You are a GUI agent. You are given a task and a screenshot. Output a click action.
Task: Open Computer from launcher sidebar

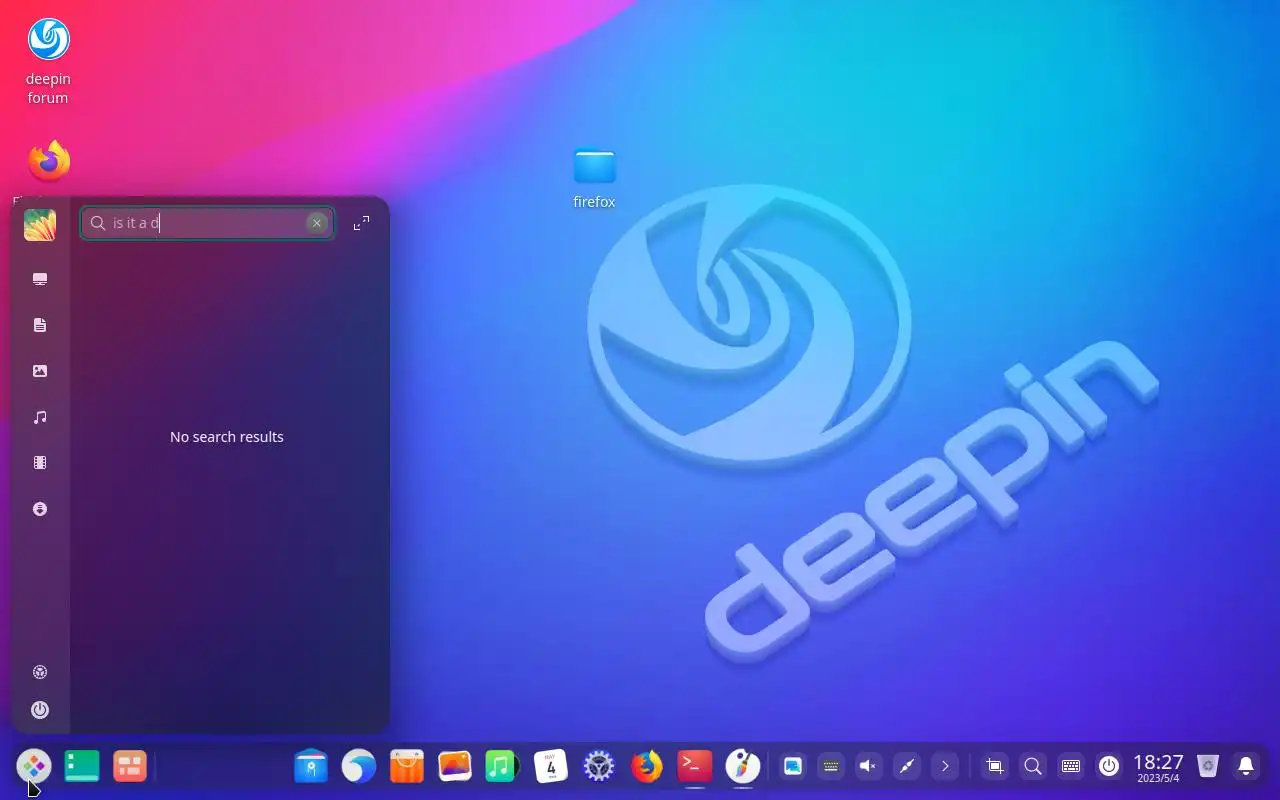[x=40, y=279]
